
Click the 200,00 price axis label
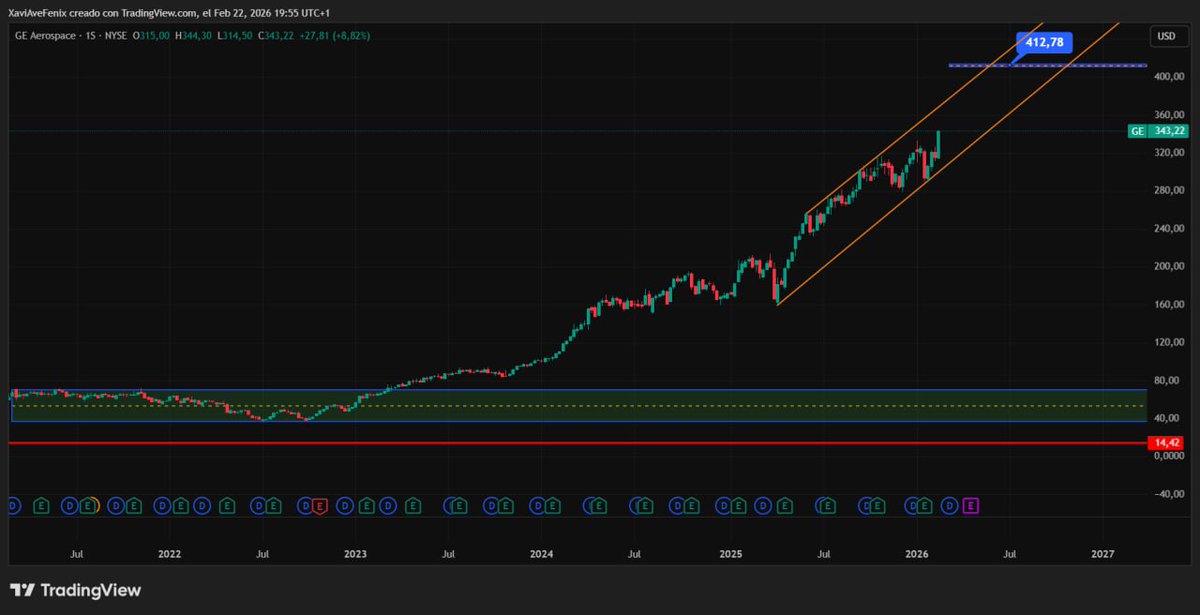[1168, 266]
